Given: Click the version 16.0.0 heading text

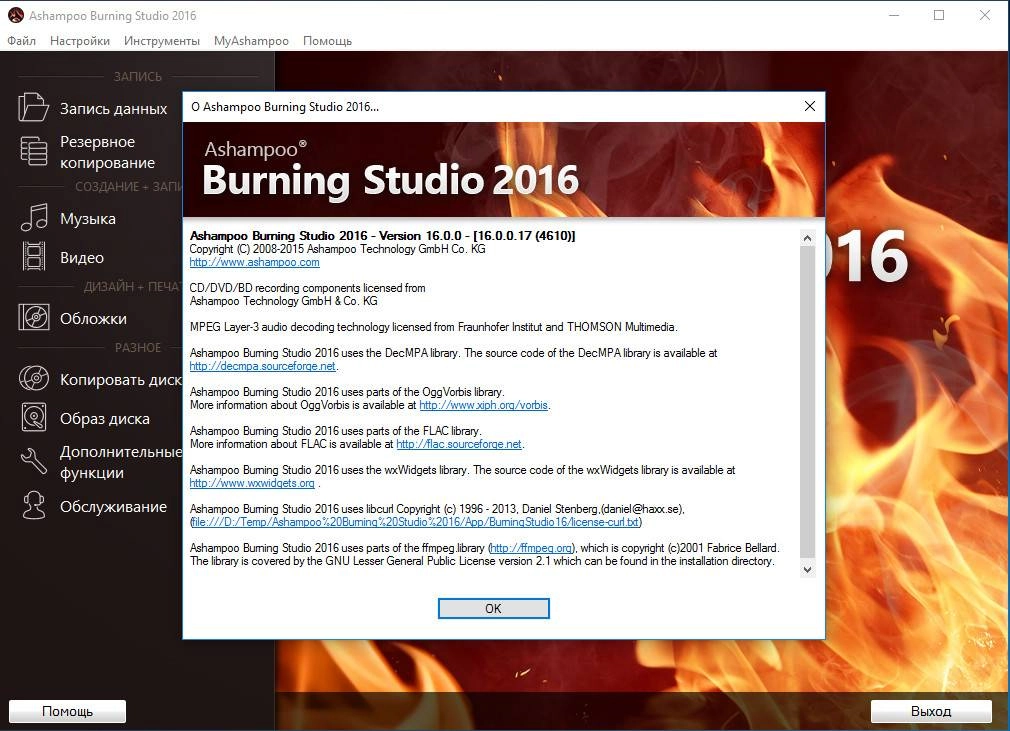Looking at the screenshot, I should 383,236.
